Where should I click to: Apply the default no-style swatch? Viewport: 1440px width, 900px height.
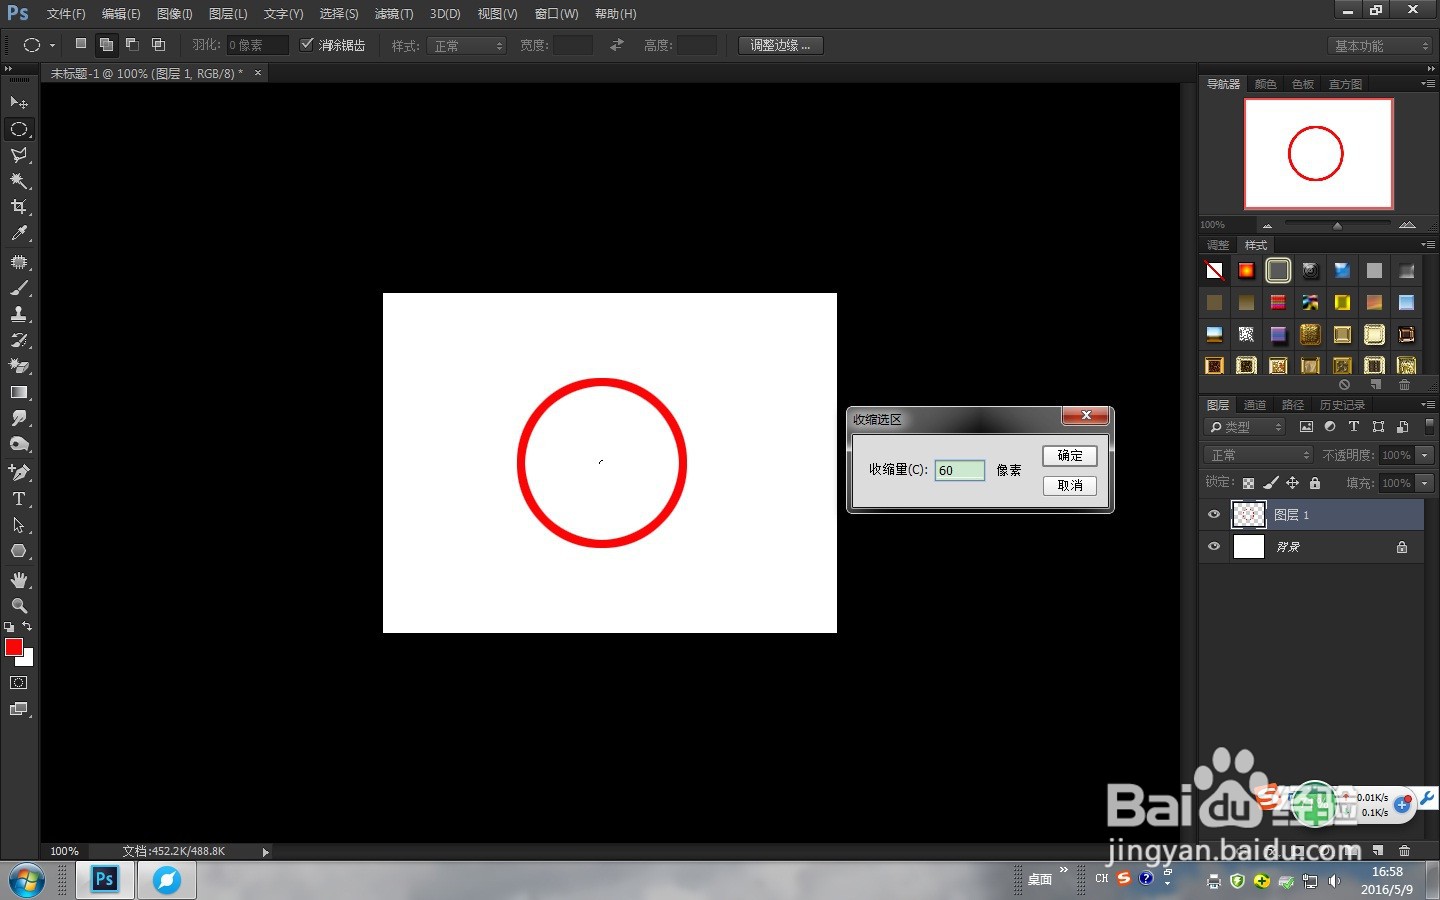point(1214,270)
